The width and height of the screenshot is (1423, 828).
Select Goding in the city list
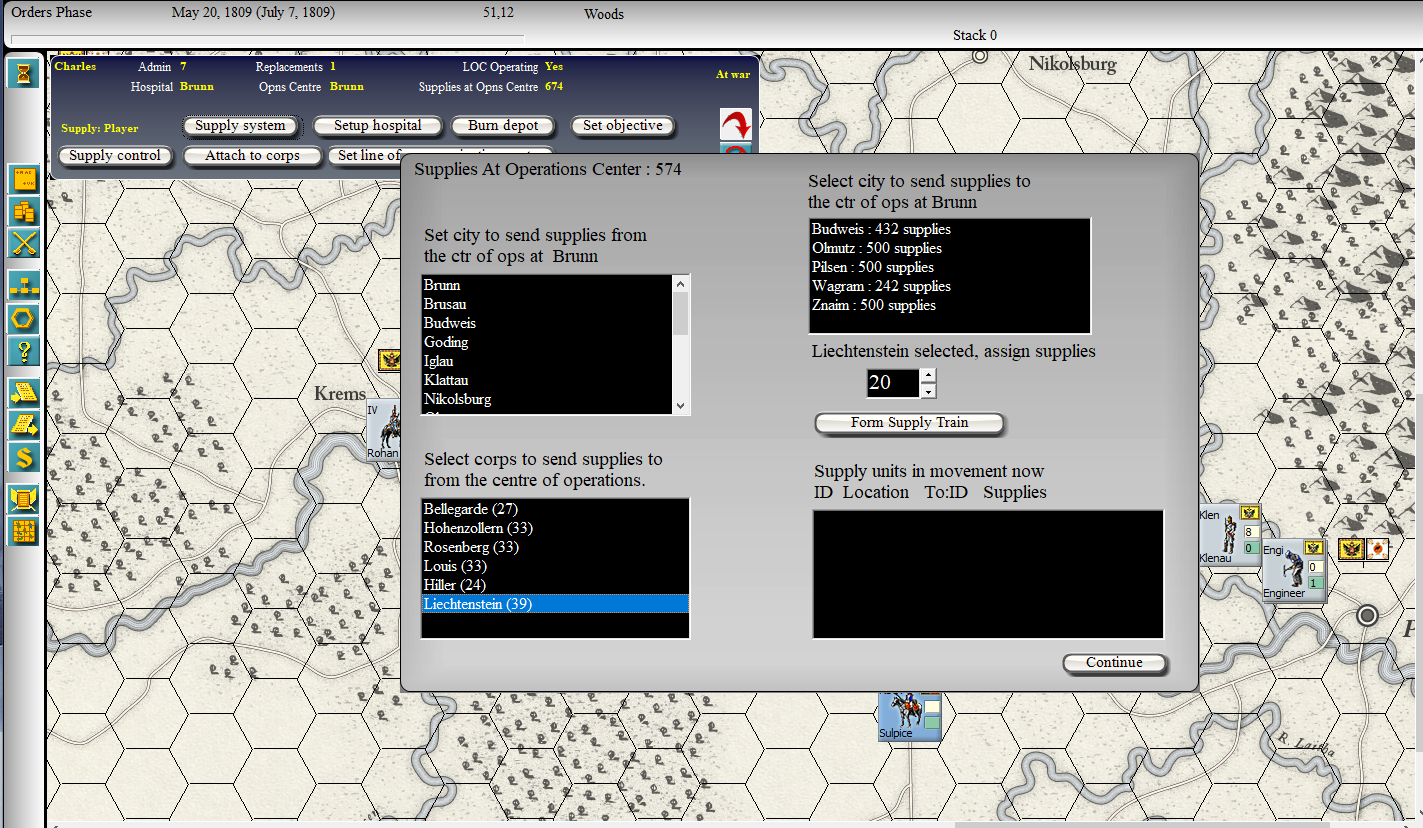(547, 342)
